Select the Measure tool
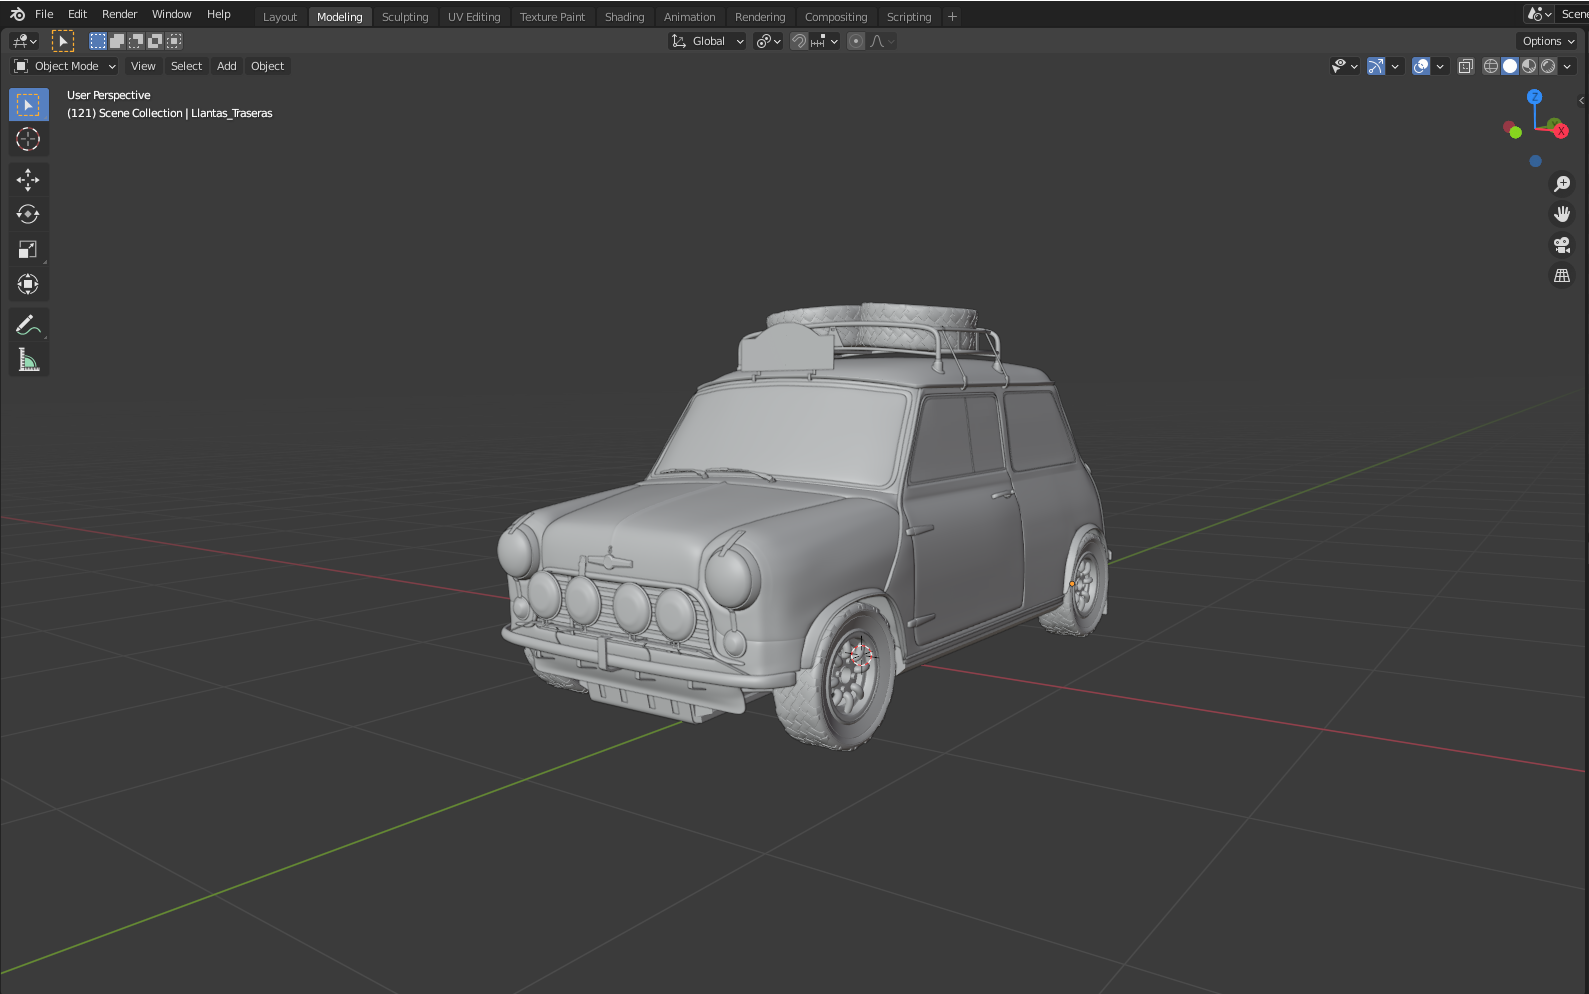This screenshot has width=1589, height=994. tap(28, 360)
